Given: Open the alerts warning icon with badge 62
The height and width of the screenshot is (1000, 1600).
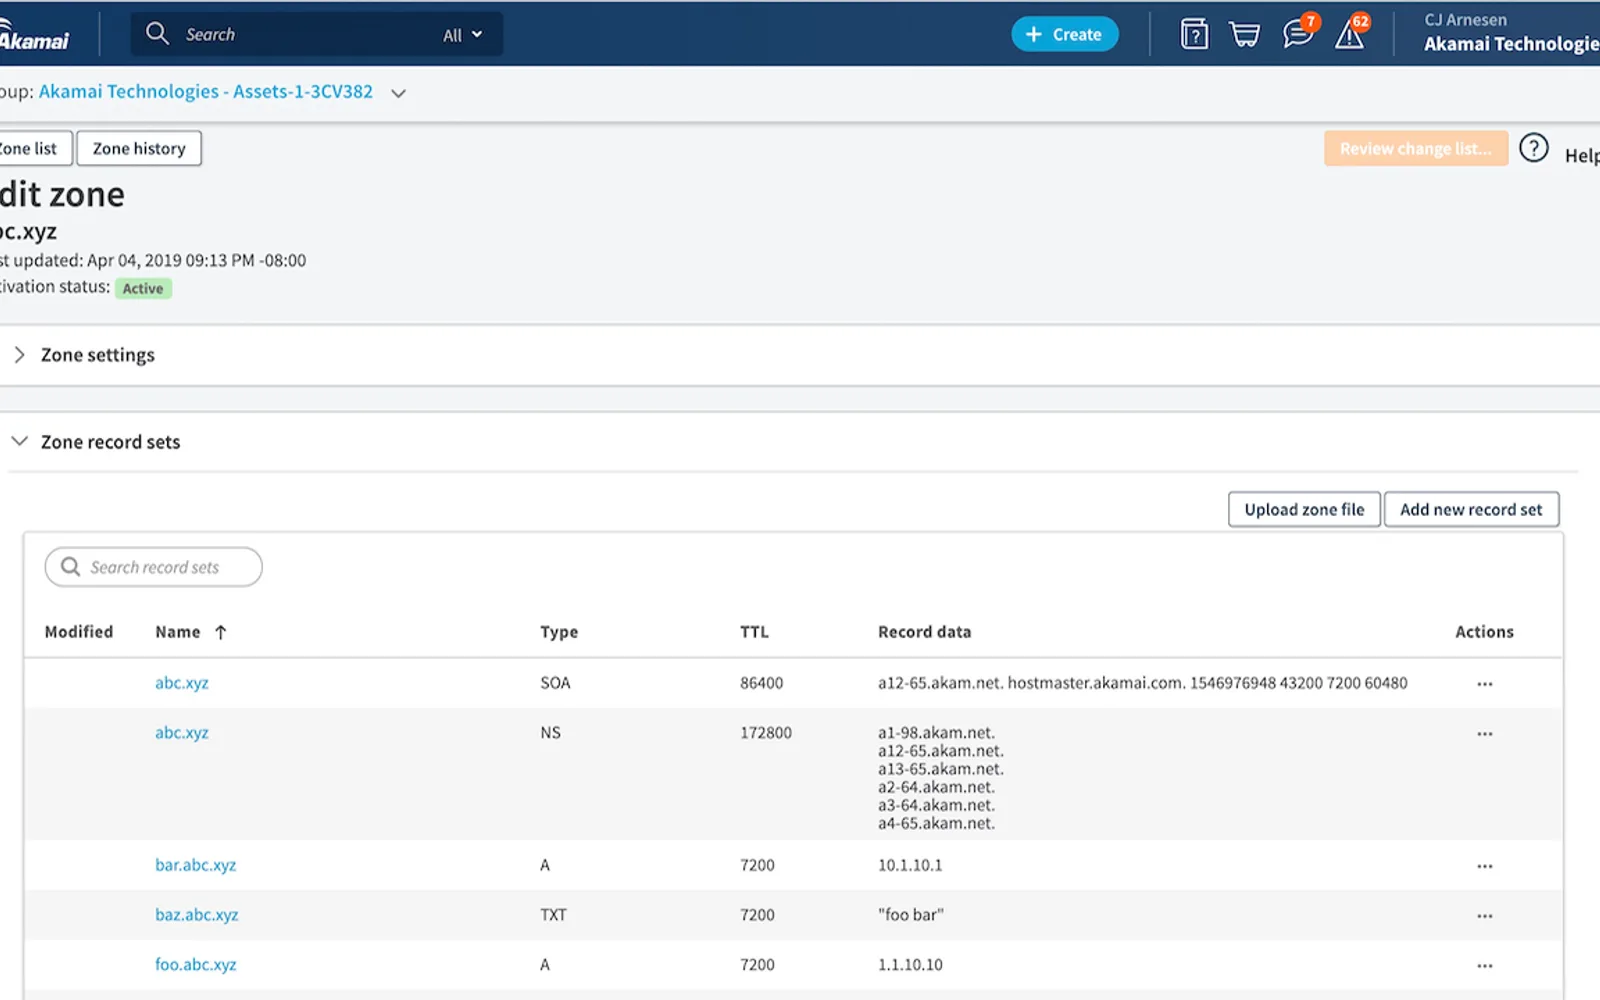Looking at the screenshot, I should (1351, 33).
